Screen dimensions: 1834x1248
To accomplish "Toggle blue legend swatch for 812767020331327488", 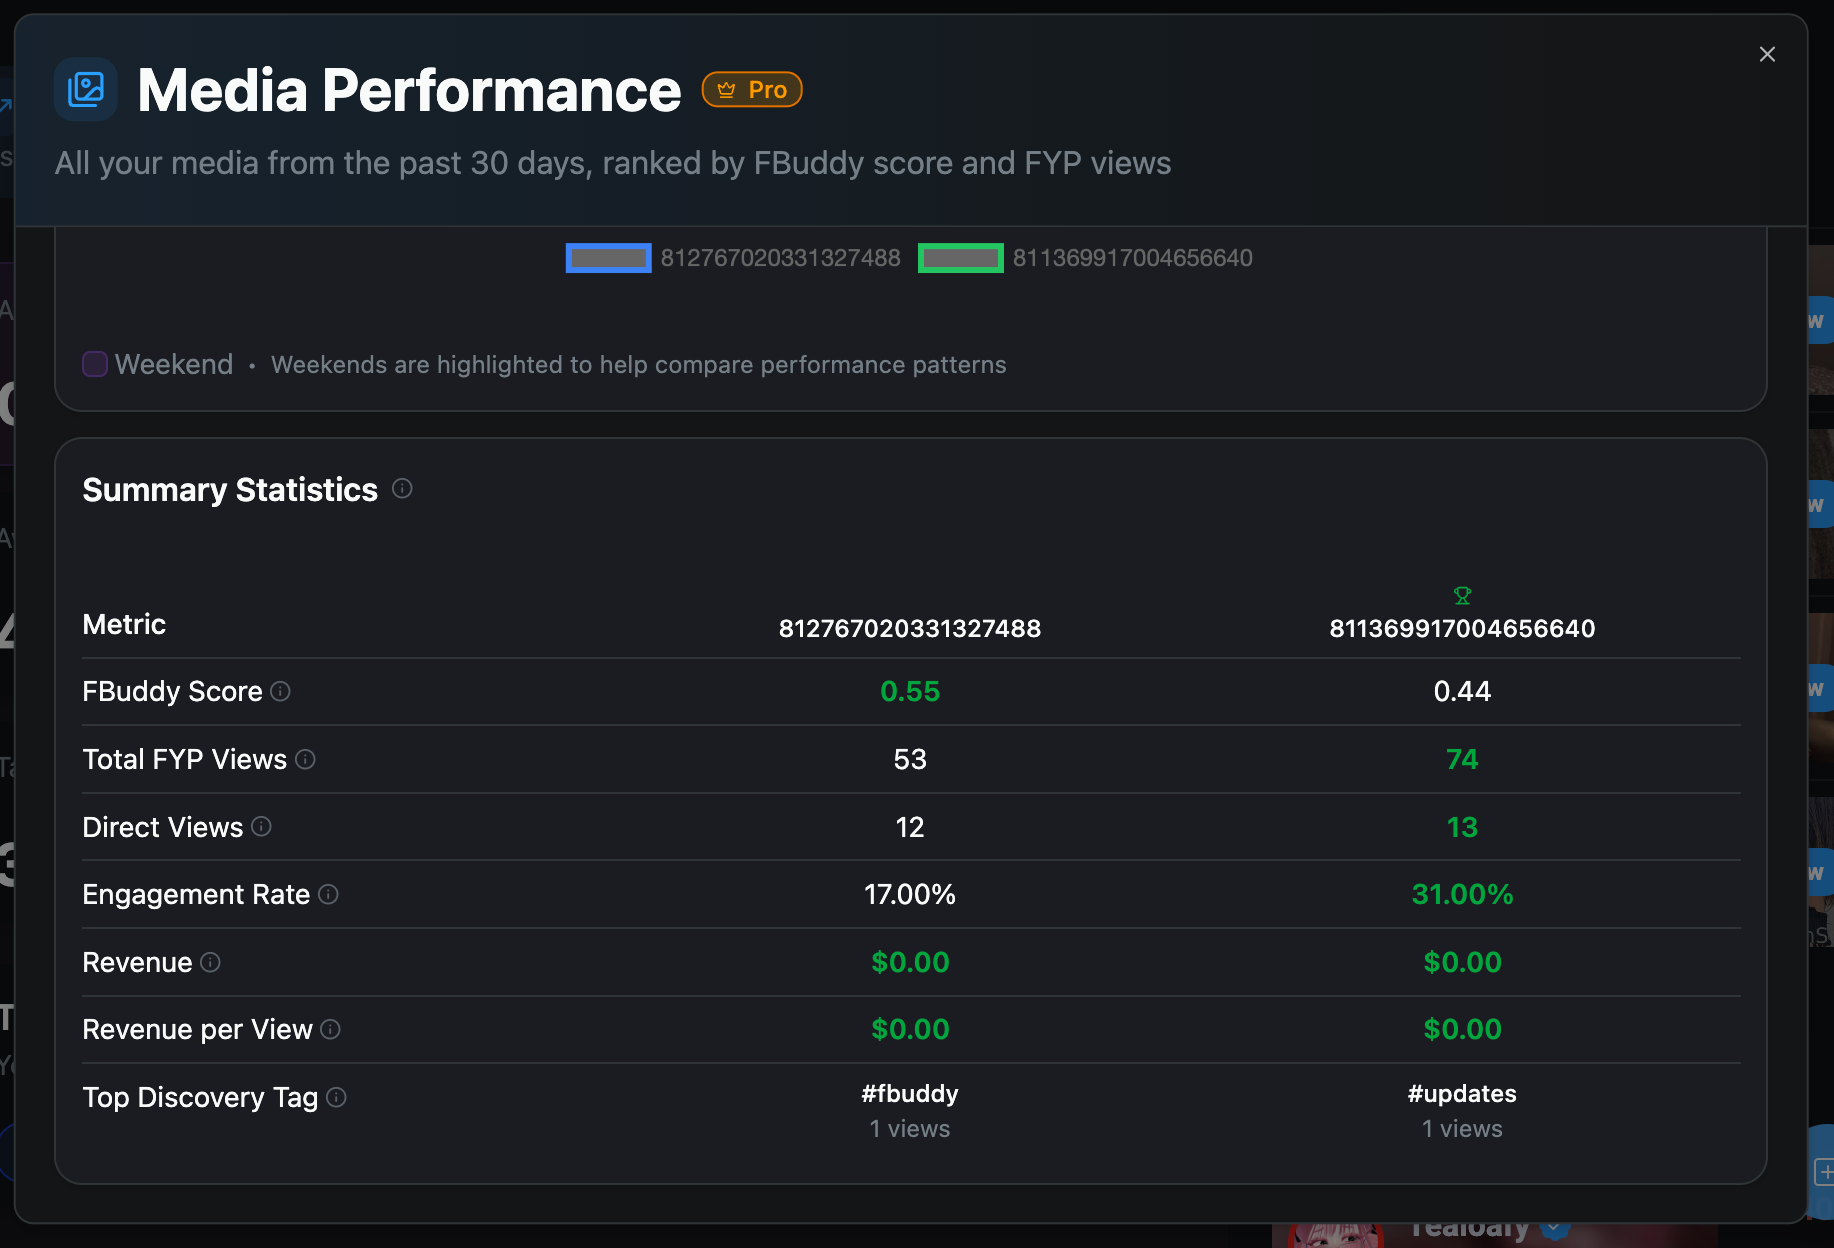I will pos(608,258).
